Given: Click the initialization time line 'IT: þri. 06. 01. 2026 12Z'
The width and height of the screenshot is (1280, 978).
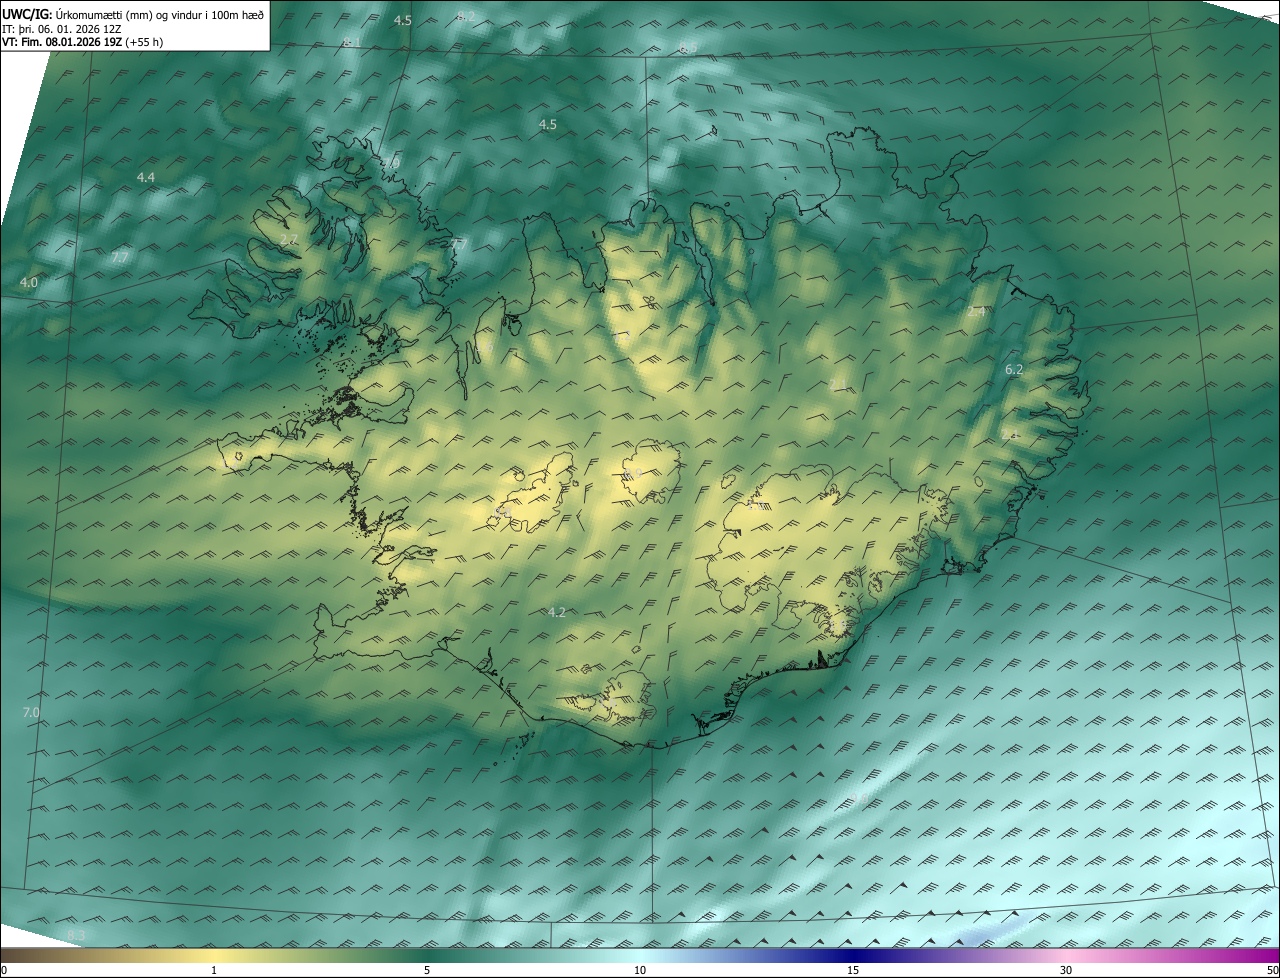Looking at the screenshot, I should click(x=62, y=29).
